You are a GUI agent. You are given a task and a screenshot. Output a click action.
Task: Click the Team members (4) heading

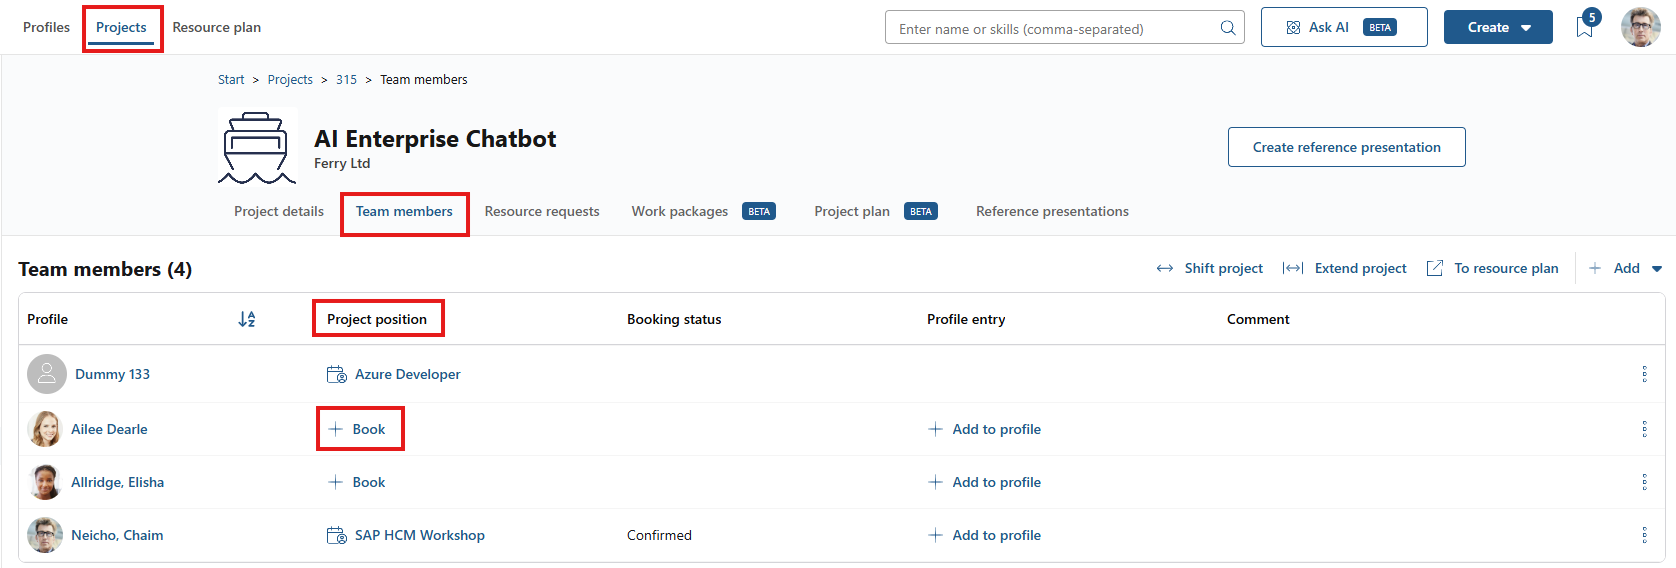105,269
